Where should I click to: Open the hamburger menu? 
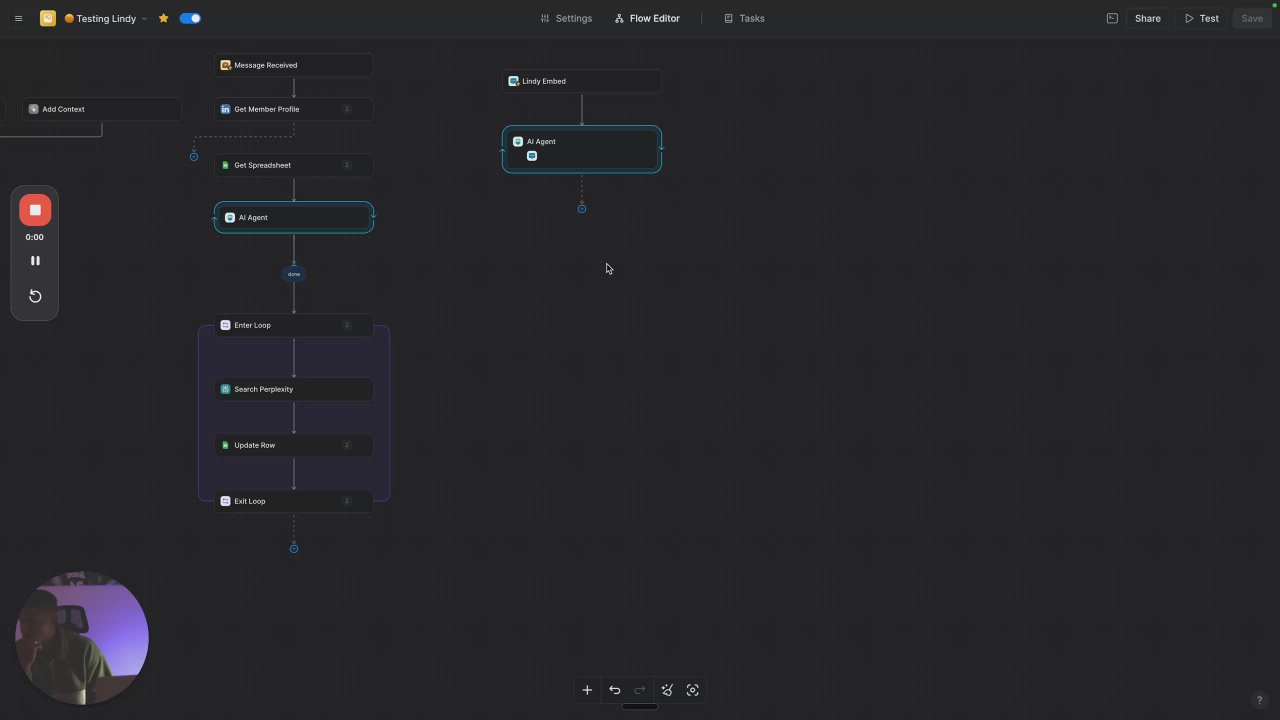pos(18,18)
